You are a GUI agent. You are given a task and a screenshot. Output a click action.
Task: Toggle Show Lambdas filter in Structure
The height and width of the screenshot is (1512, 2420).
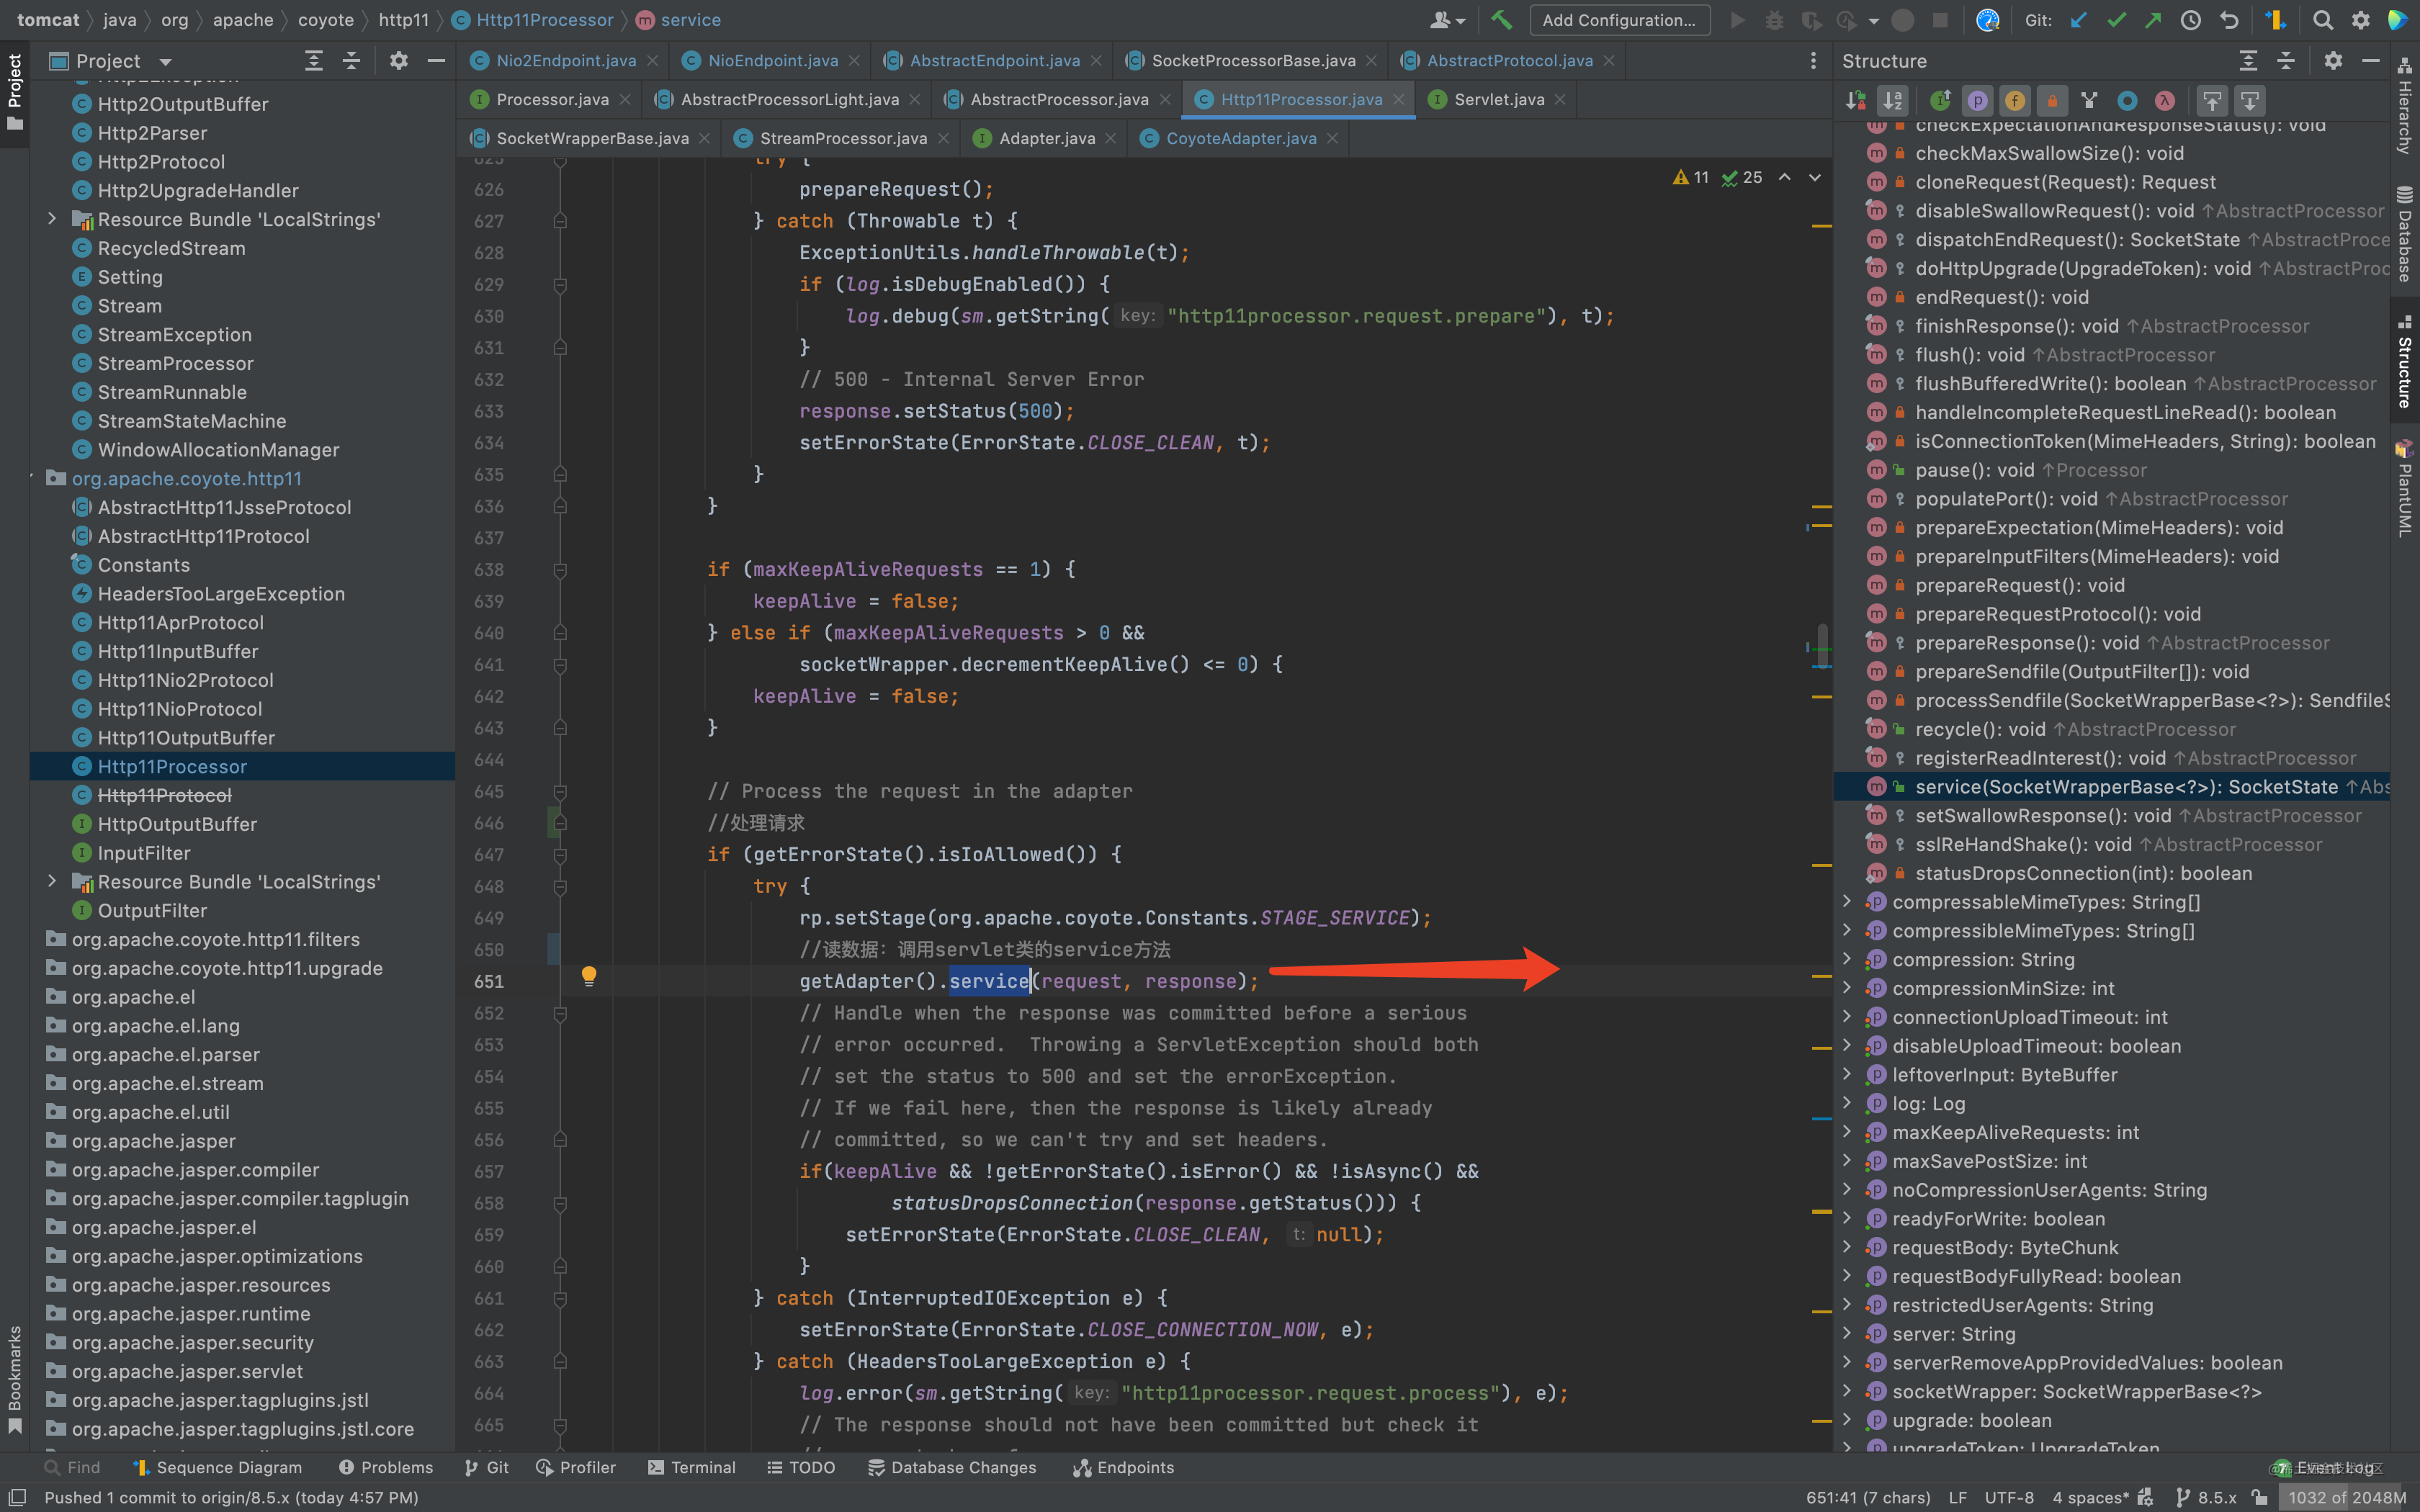(x=2164, y=100)
